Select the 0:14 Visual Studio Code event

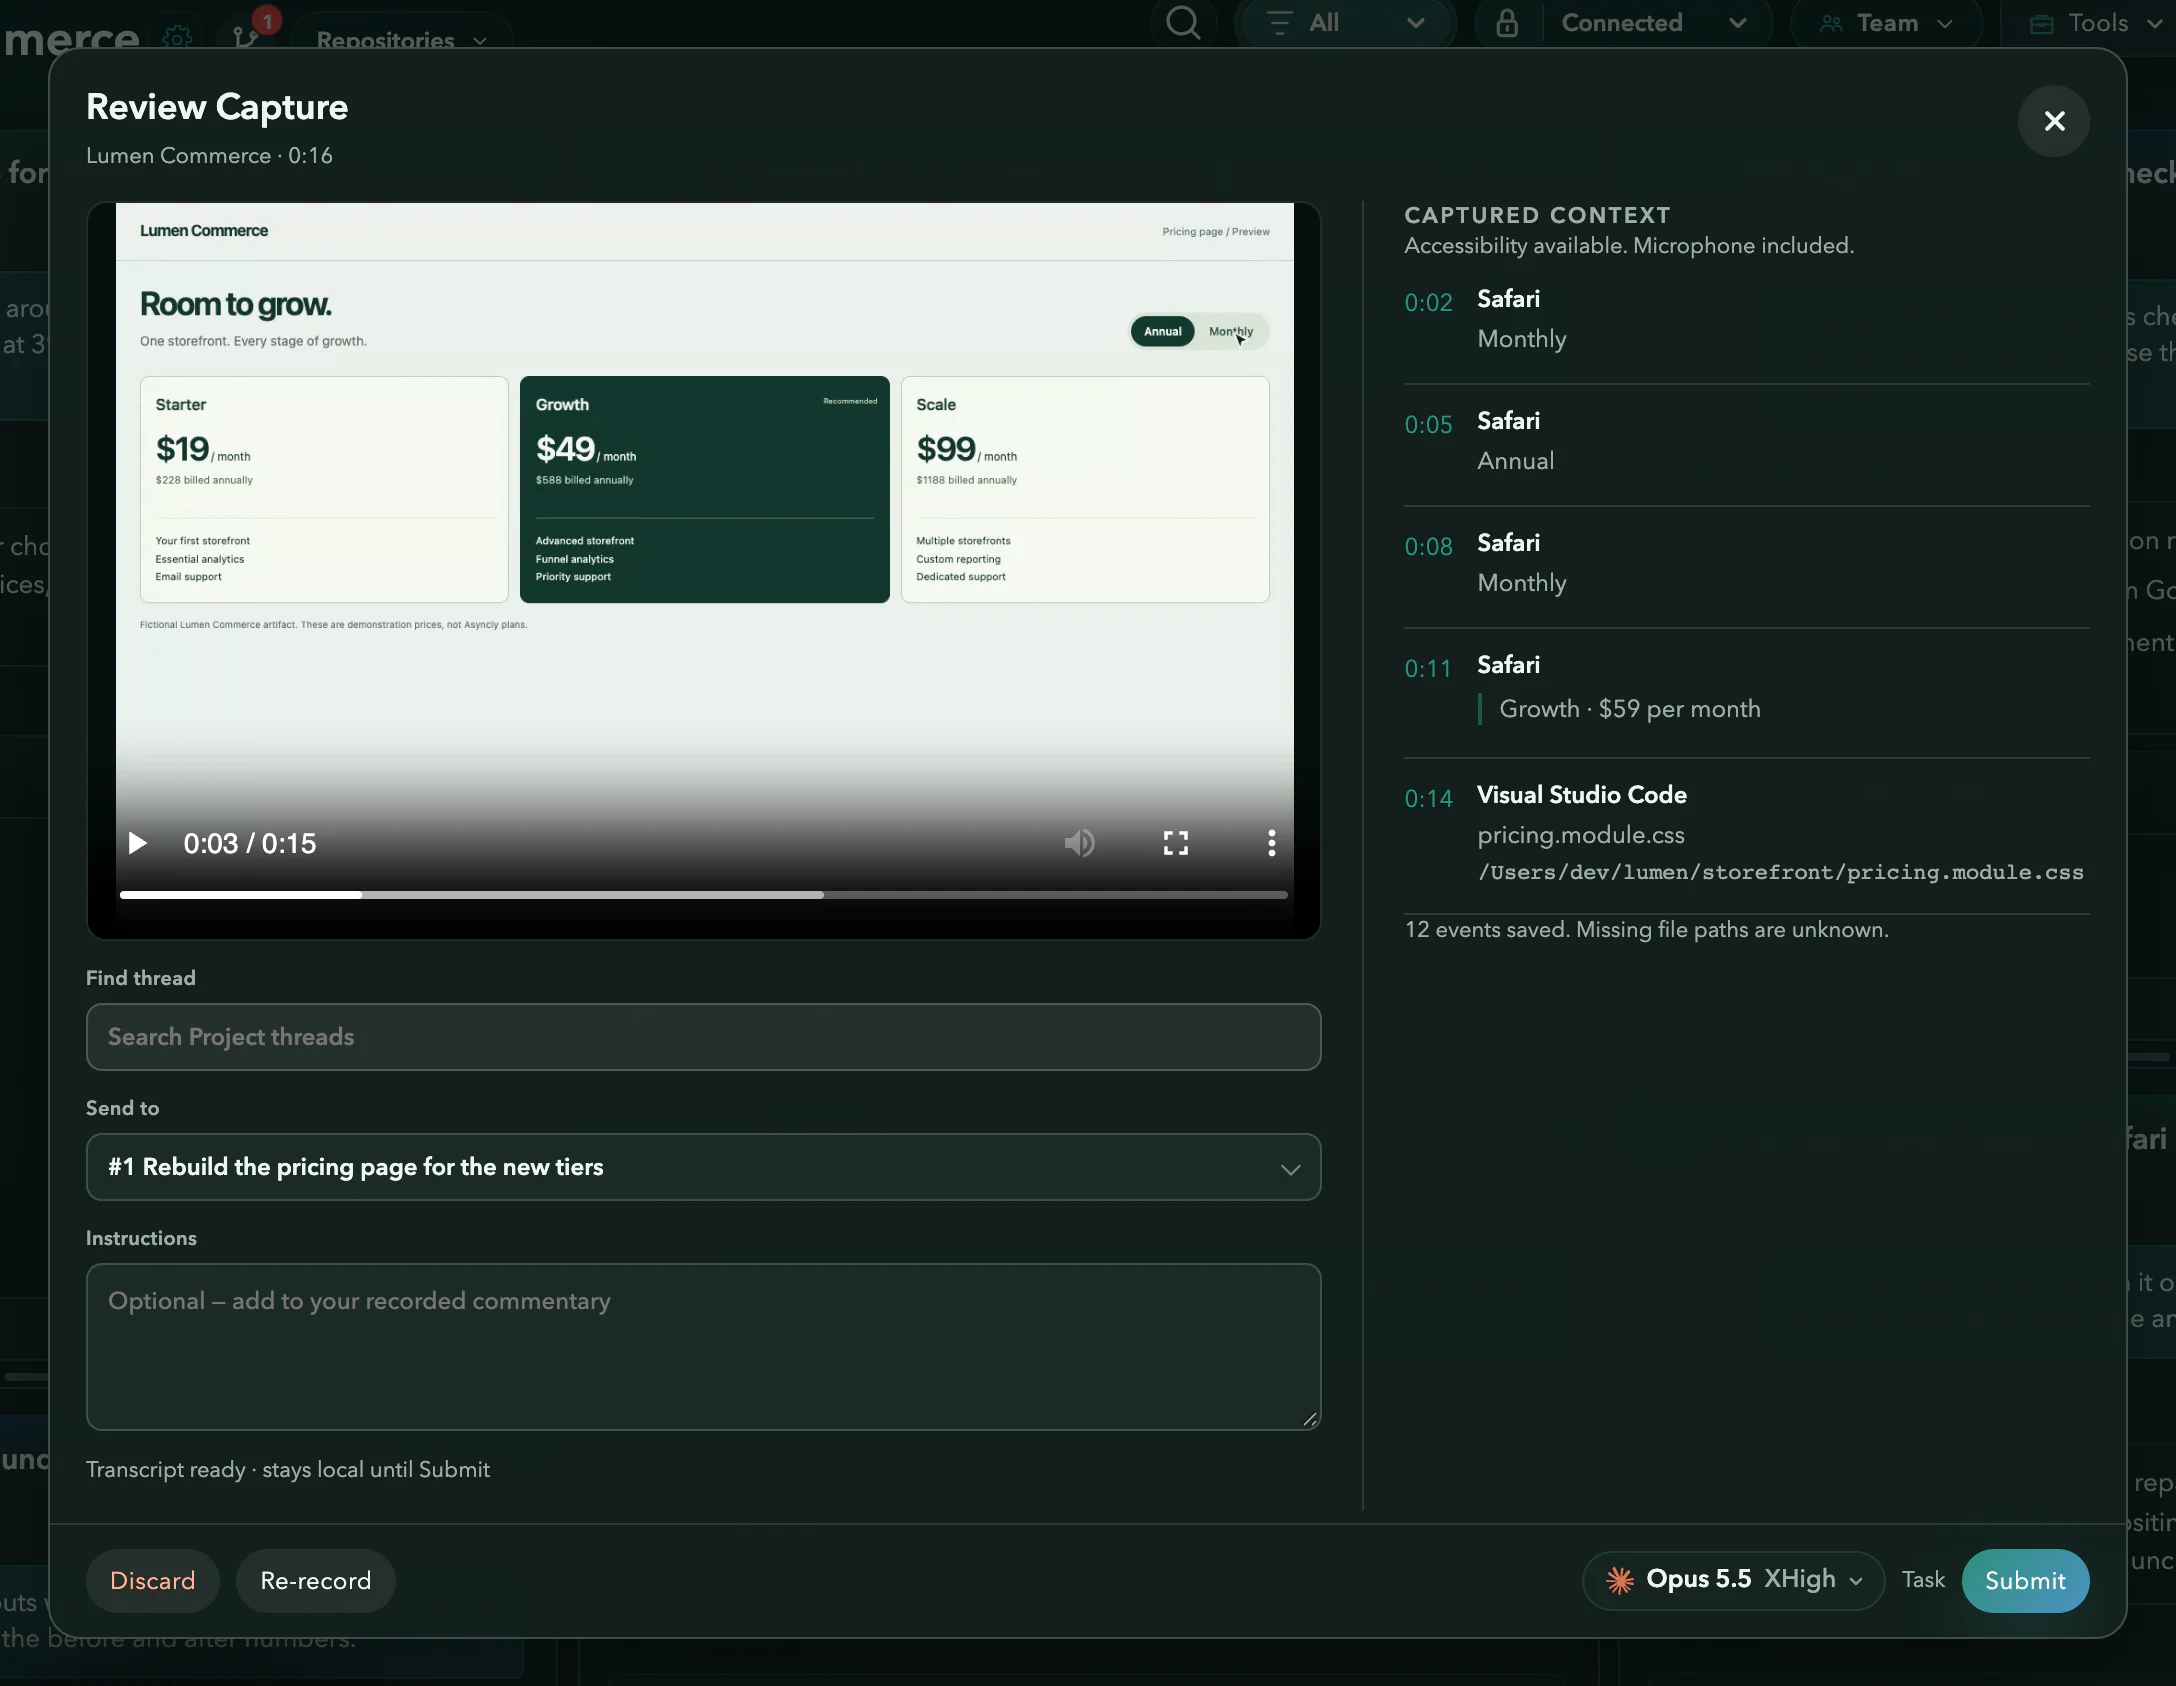pos(1746,835)
